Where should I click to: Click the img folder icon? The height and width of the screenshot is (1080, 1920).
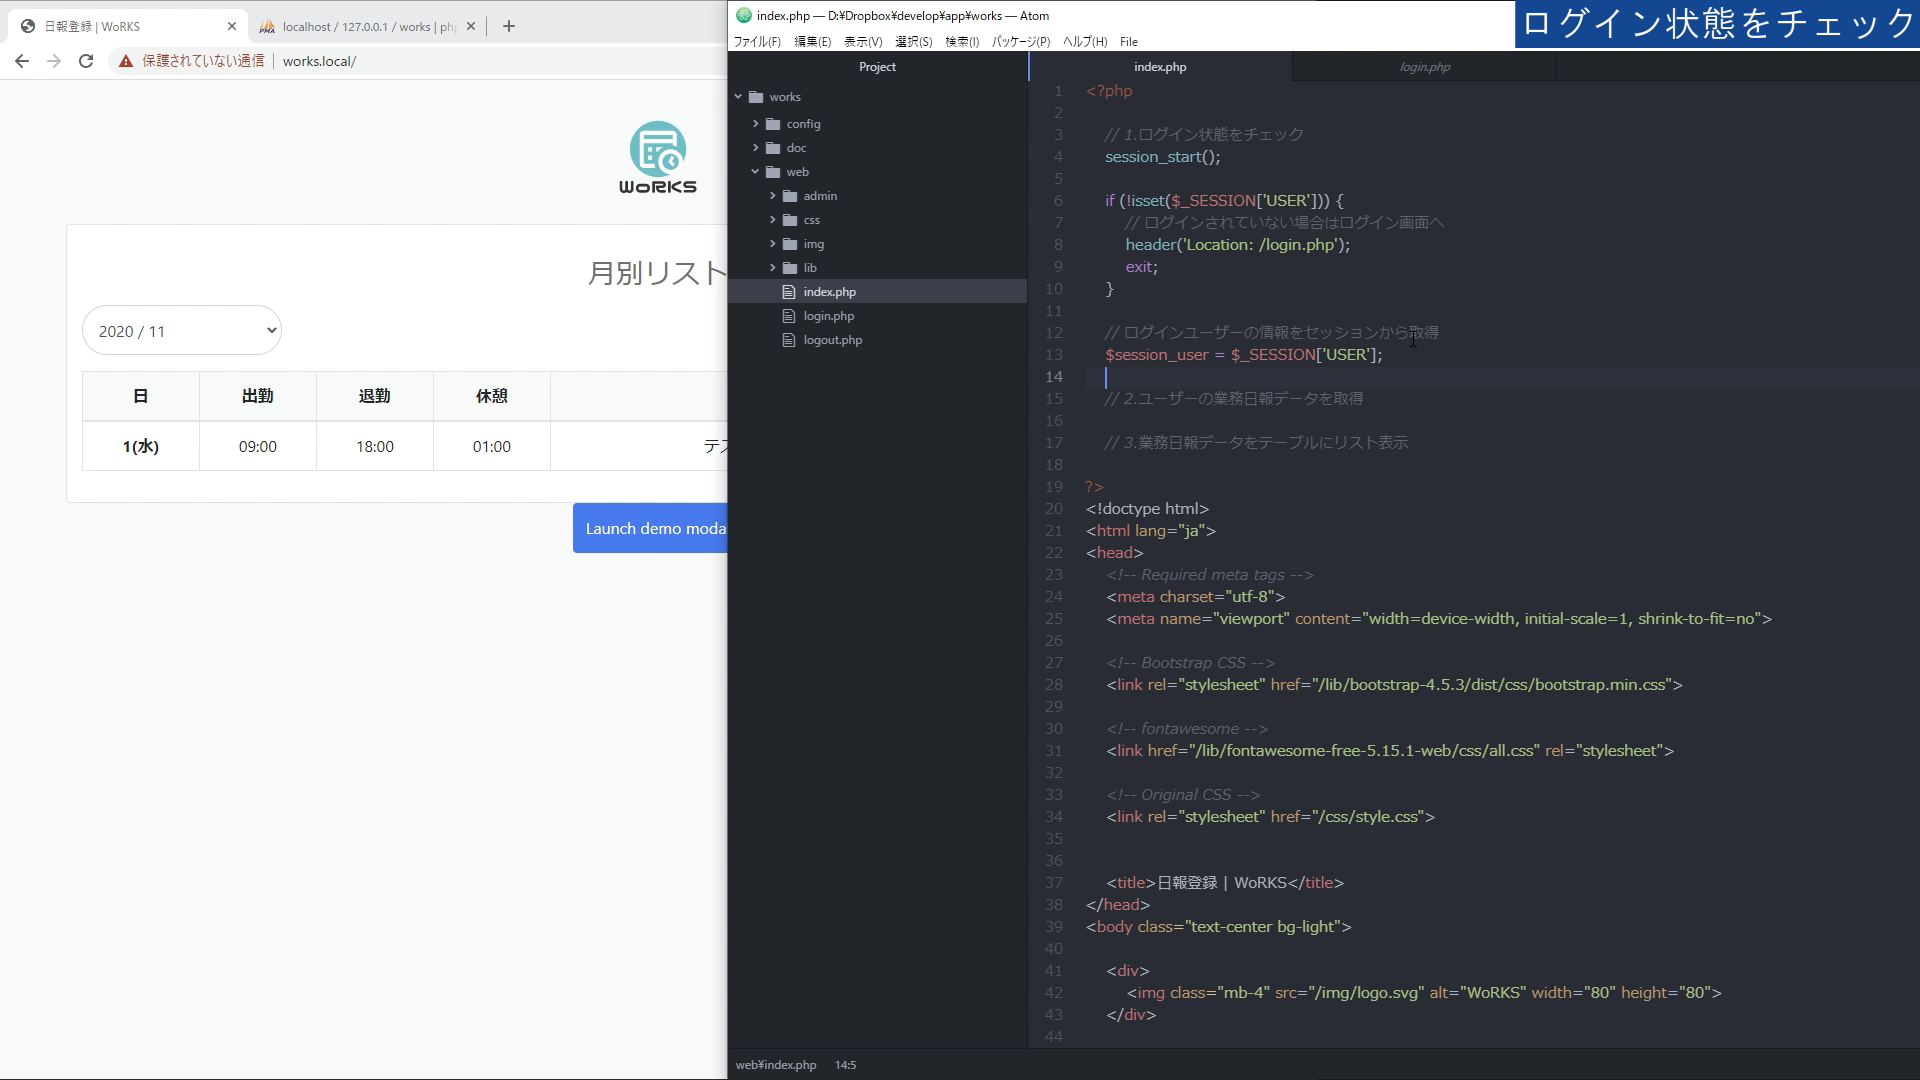[790, 244]
